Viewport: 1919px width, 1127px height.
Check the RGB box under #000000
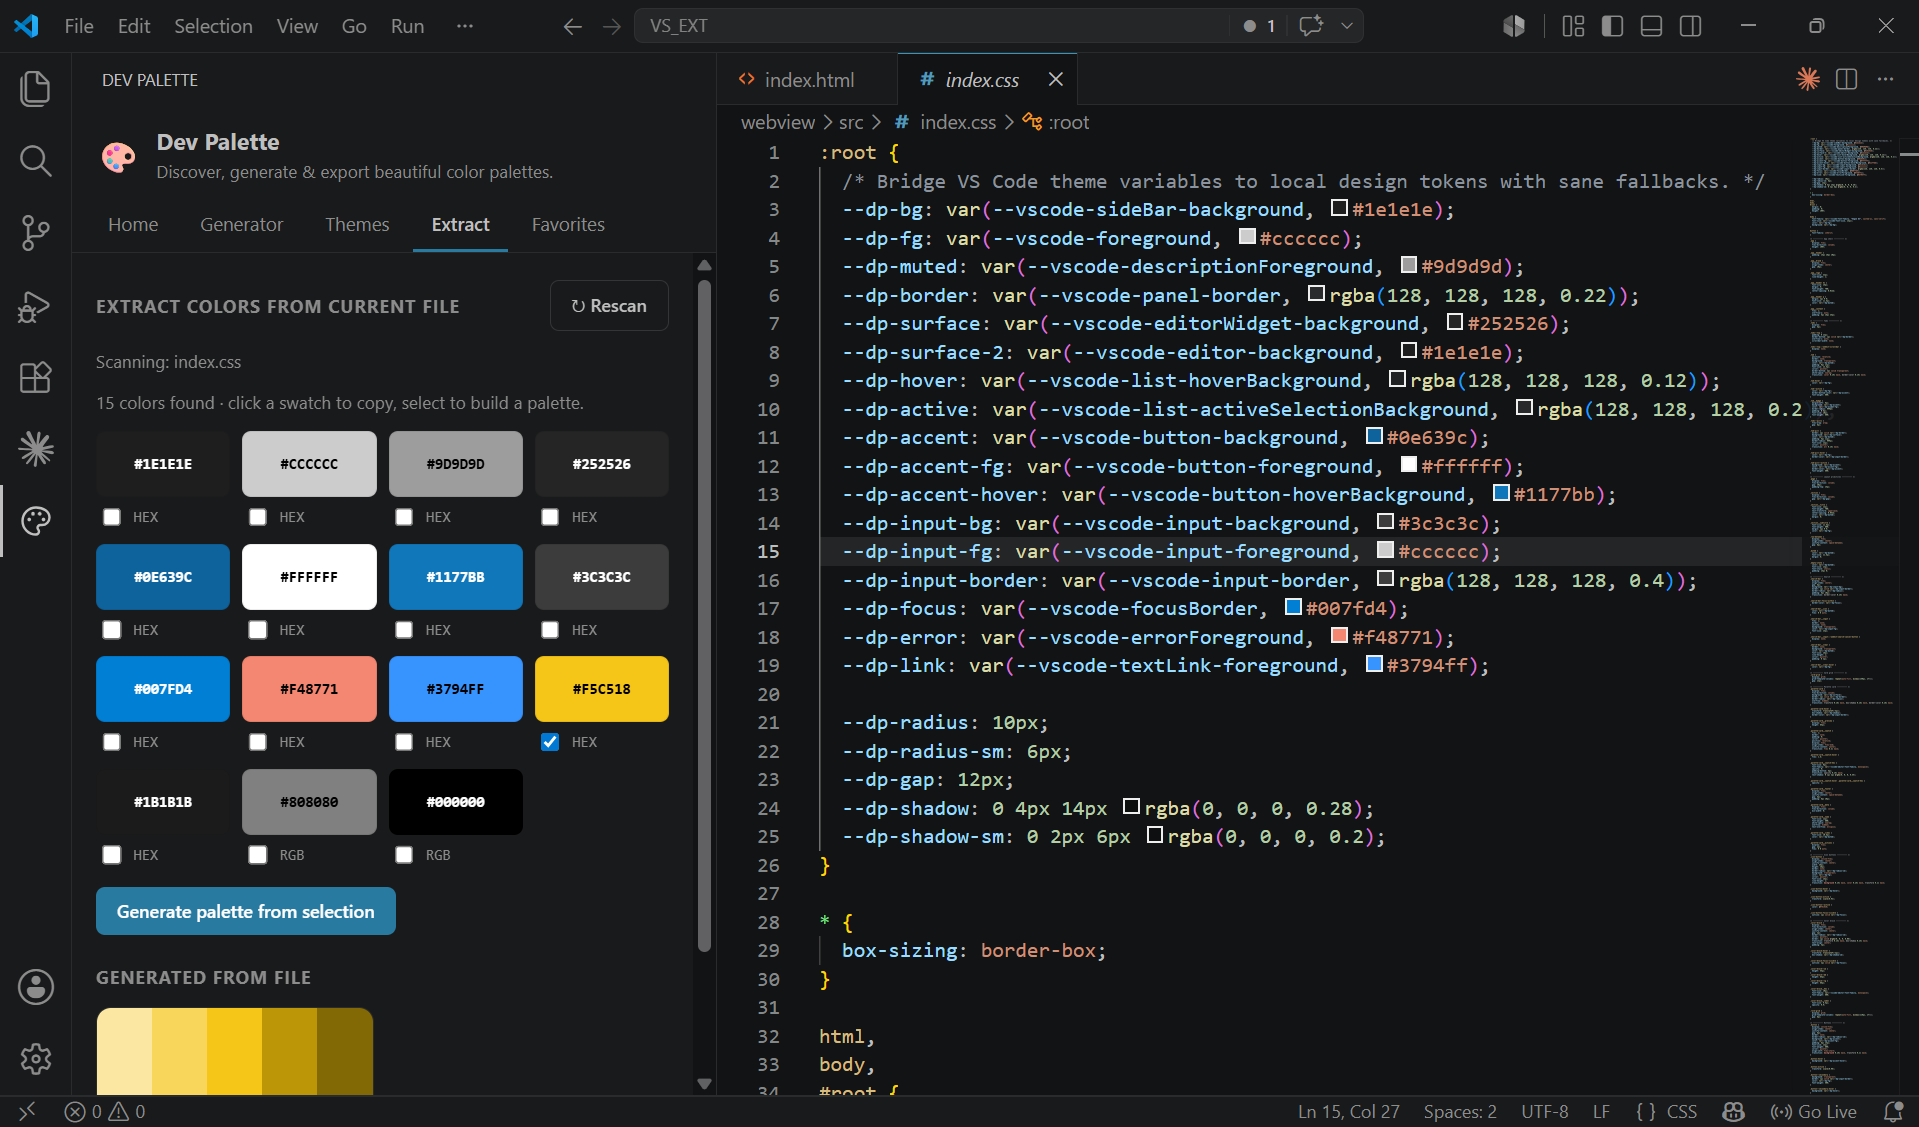tap(404, 855)
